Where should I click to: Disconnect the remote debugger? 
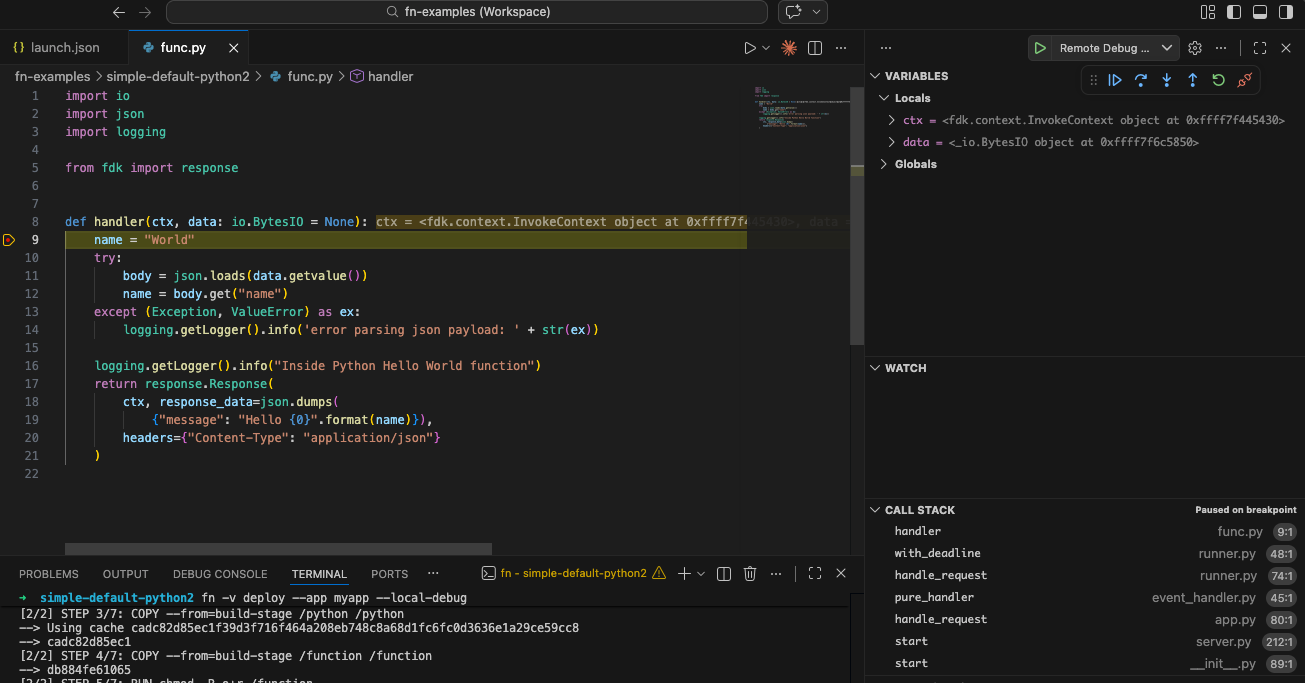pyautogui.click(x=1245, y=80)
